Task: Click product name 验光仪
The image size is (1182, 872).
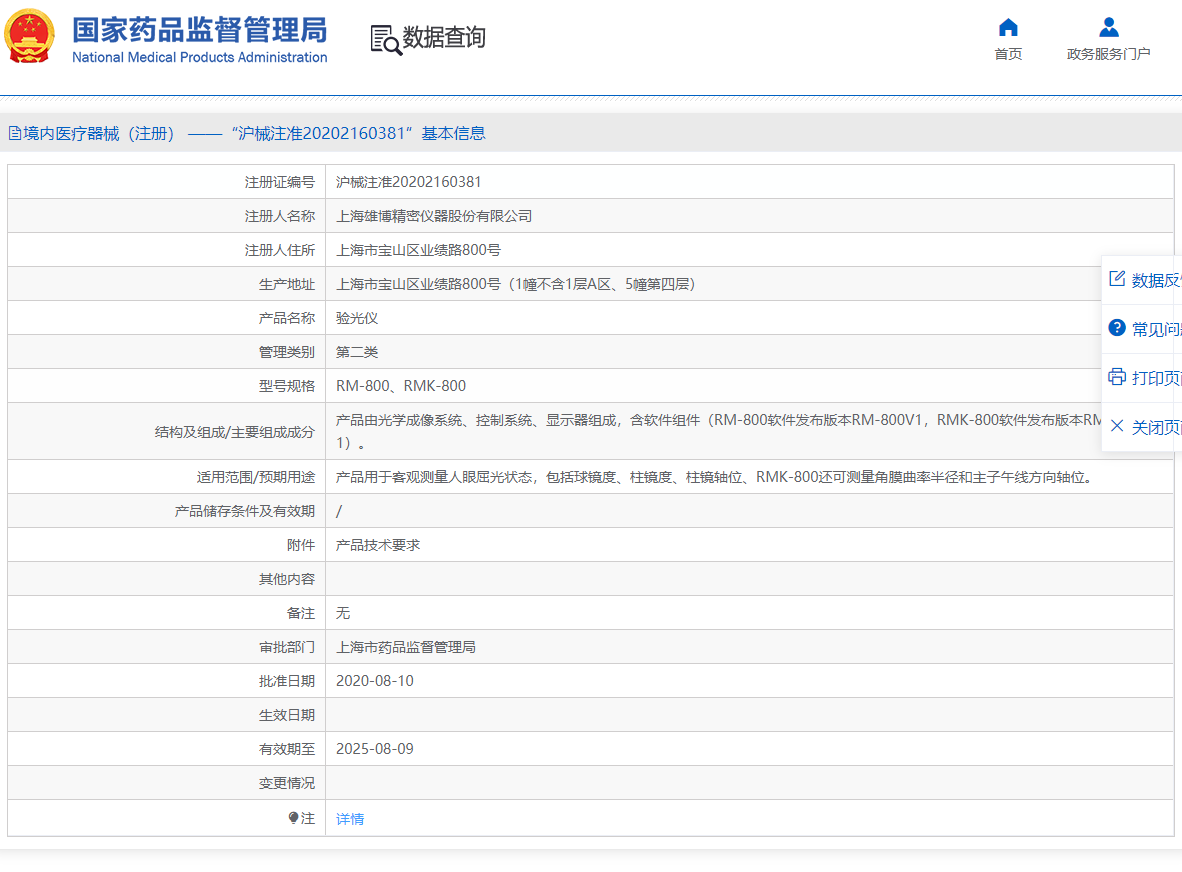Action: 357,318
